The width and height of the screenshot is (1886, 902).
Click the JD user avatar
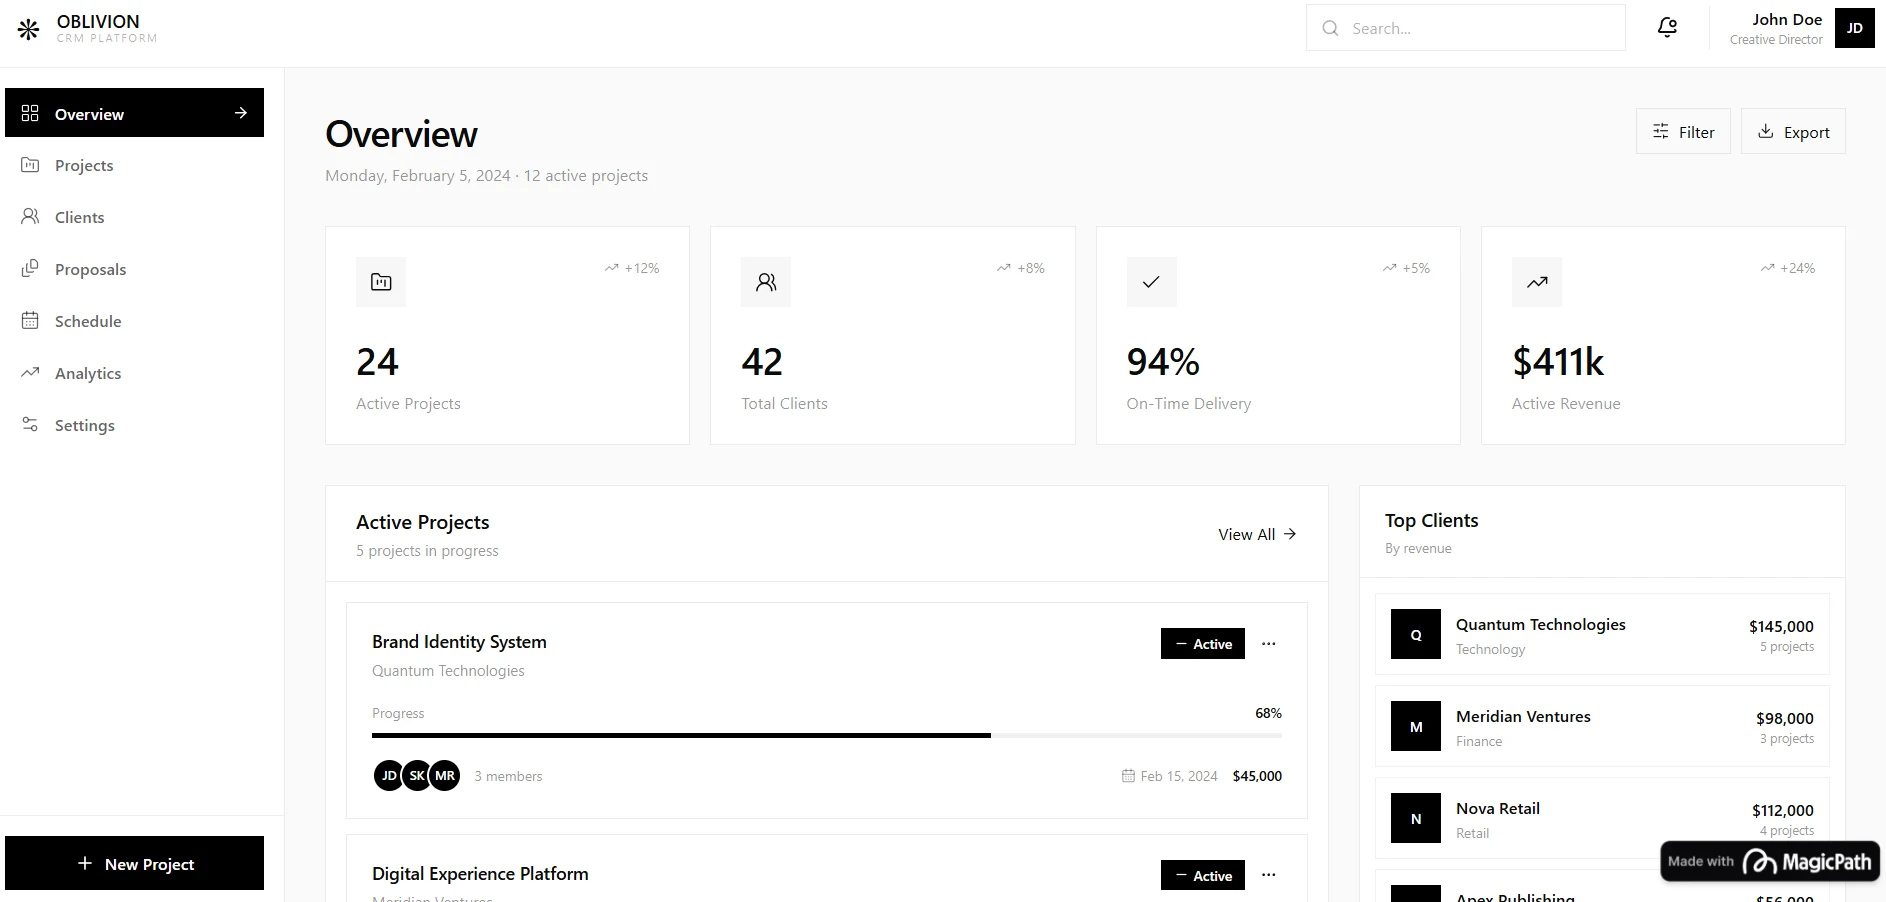(1854, 28)
